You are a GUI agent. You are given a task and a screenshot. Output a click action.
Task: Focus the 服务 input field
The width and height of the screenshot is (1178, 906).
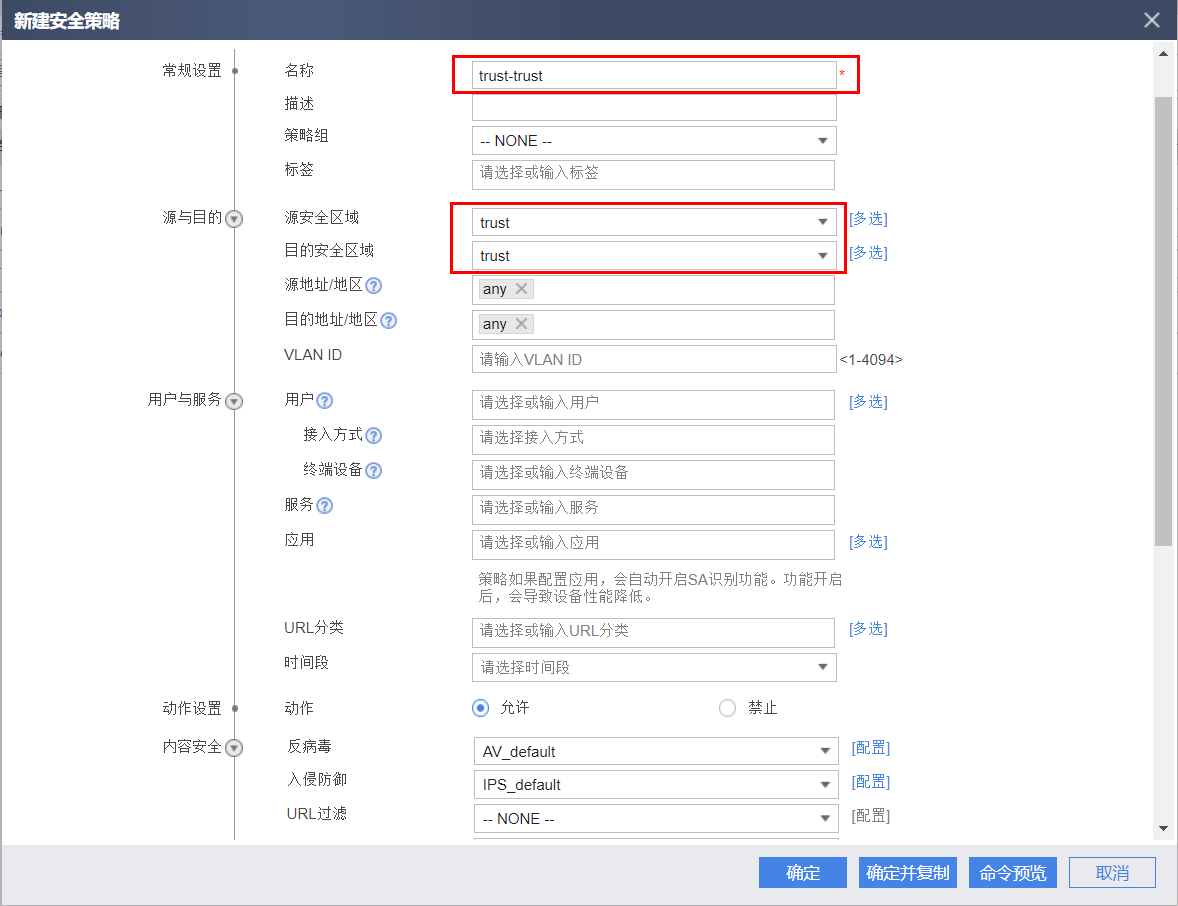(x=653, y=509)
